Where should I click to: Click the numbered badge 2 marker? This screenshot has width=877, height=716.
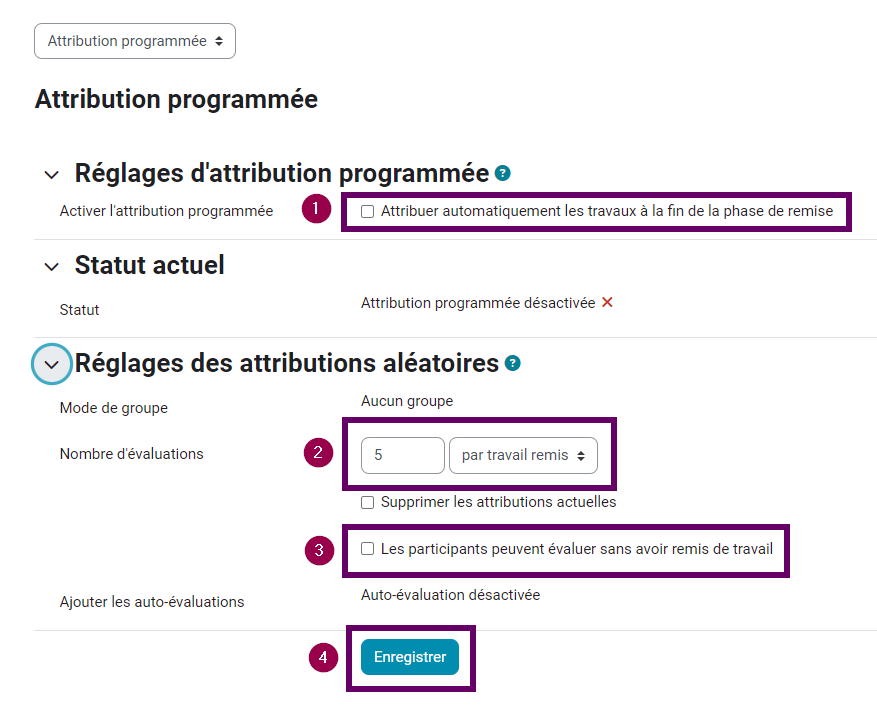point(318,453)
